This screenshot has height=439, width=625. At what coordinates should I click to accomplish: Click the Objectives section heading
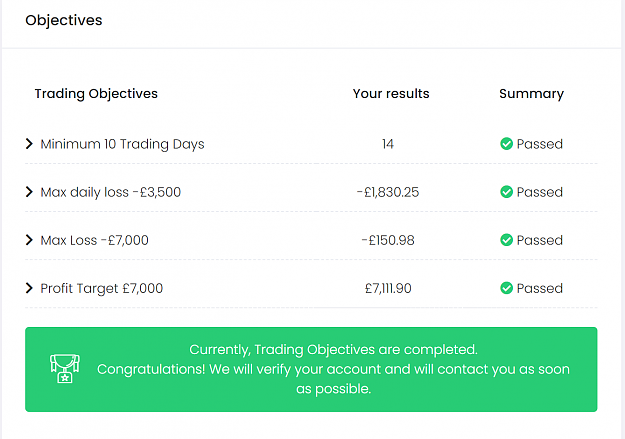64,20
